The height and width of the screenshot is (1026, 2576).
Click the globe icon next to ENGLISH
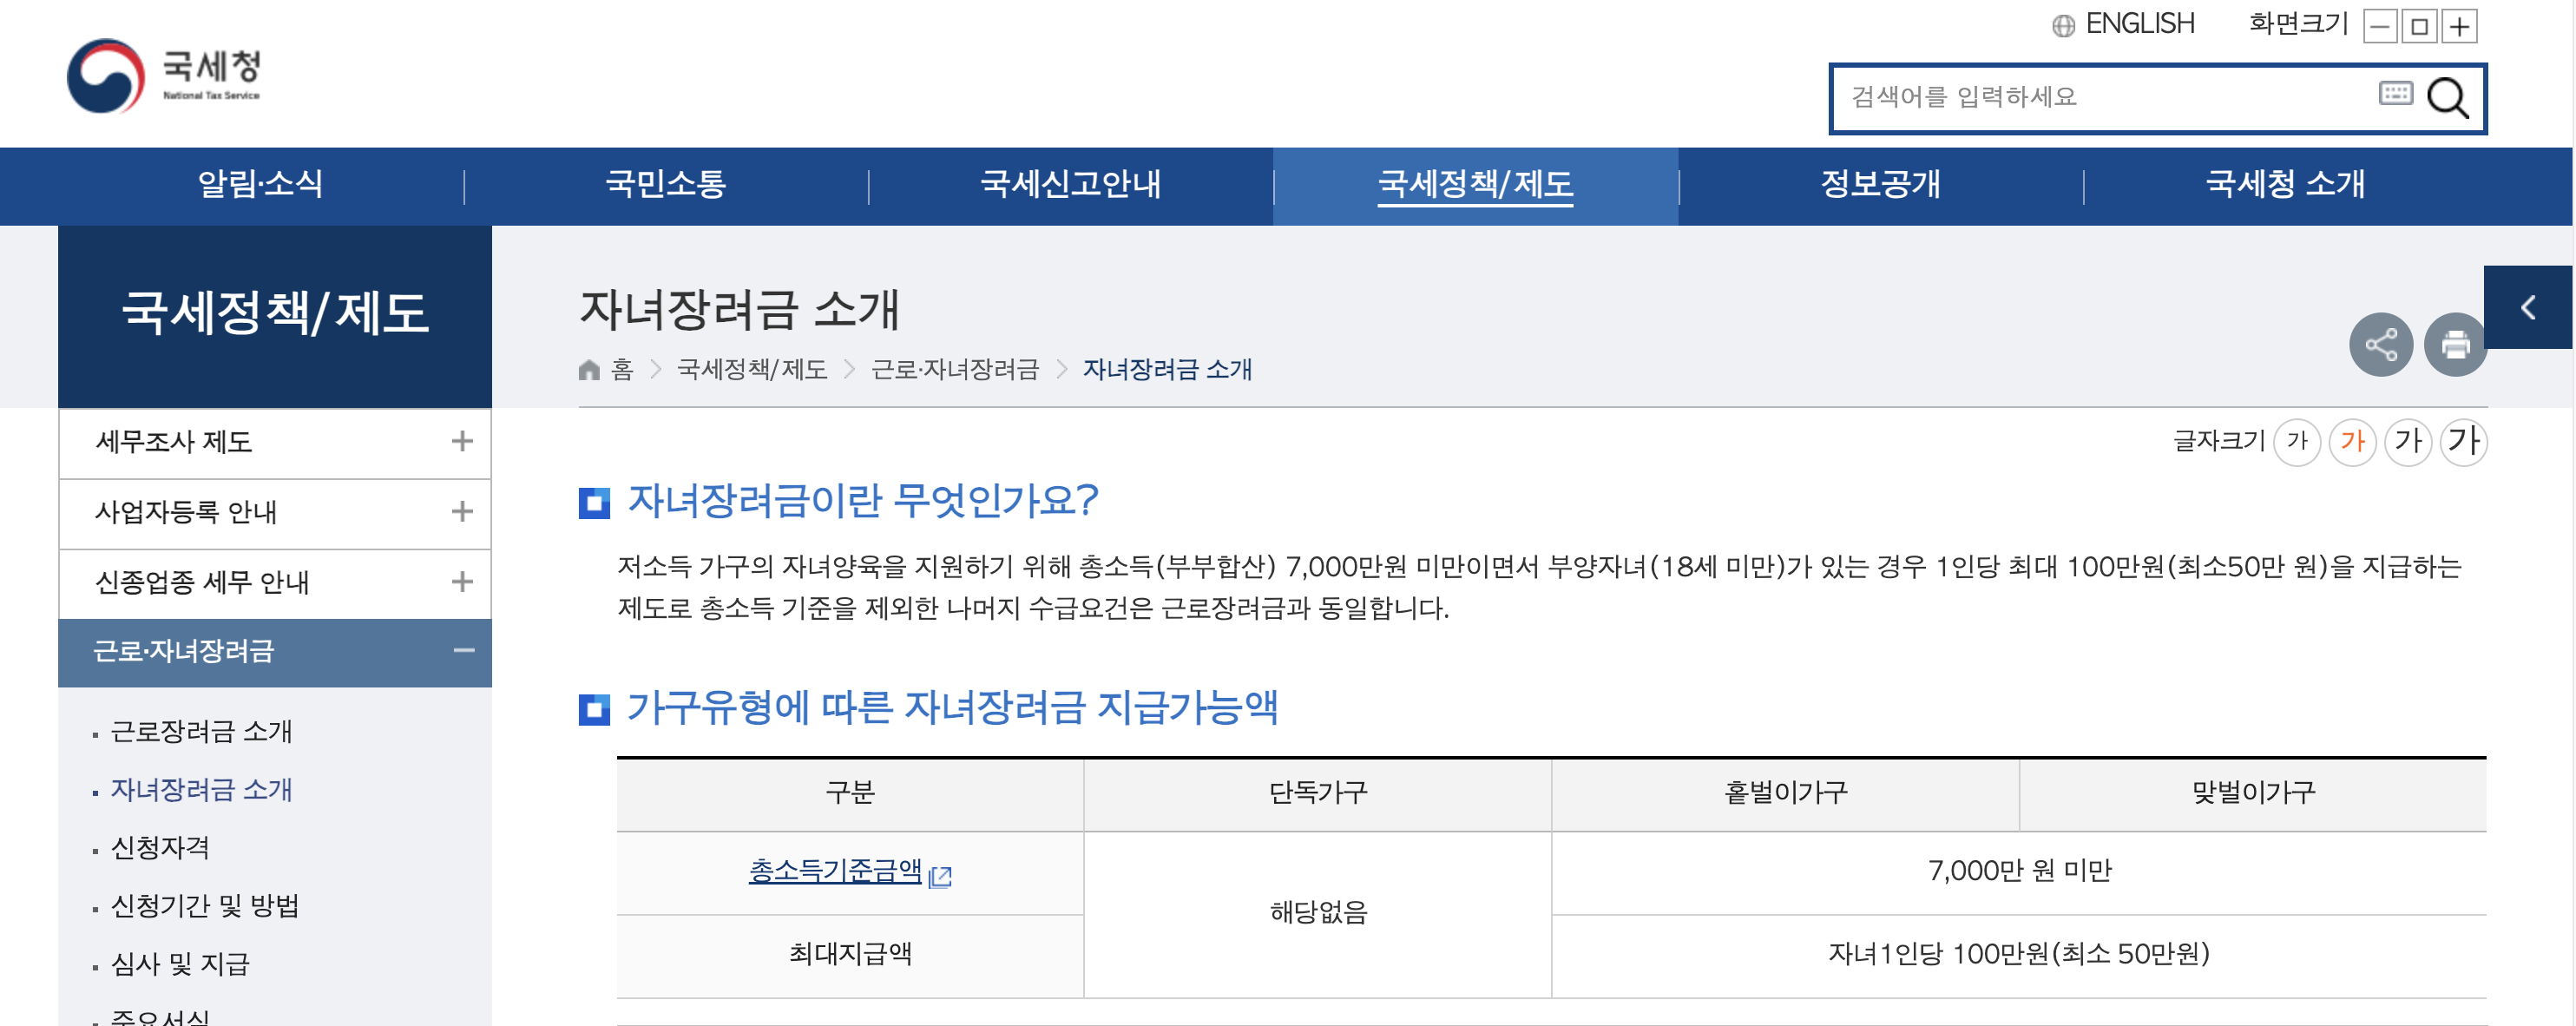(x=2063, y=25)
